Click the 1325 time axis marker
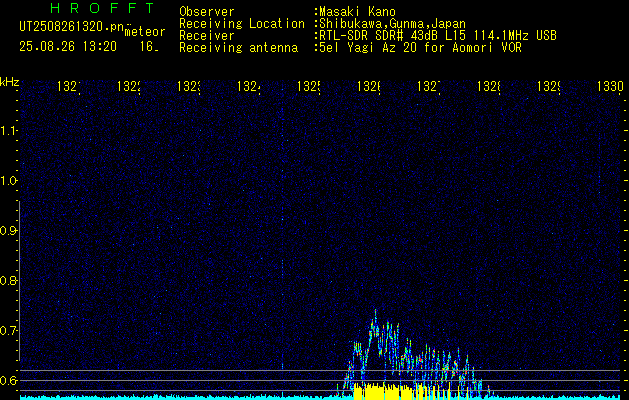The image size is (629, 400). point(308,87)
